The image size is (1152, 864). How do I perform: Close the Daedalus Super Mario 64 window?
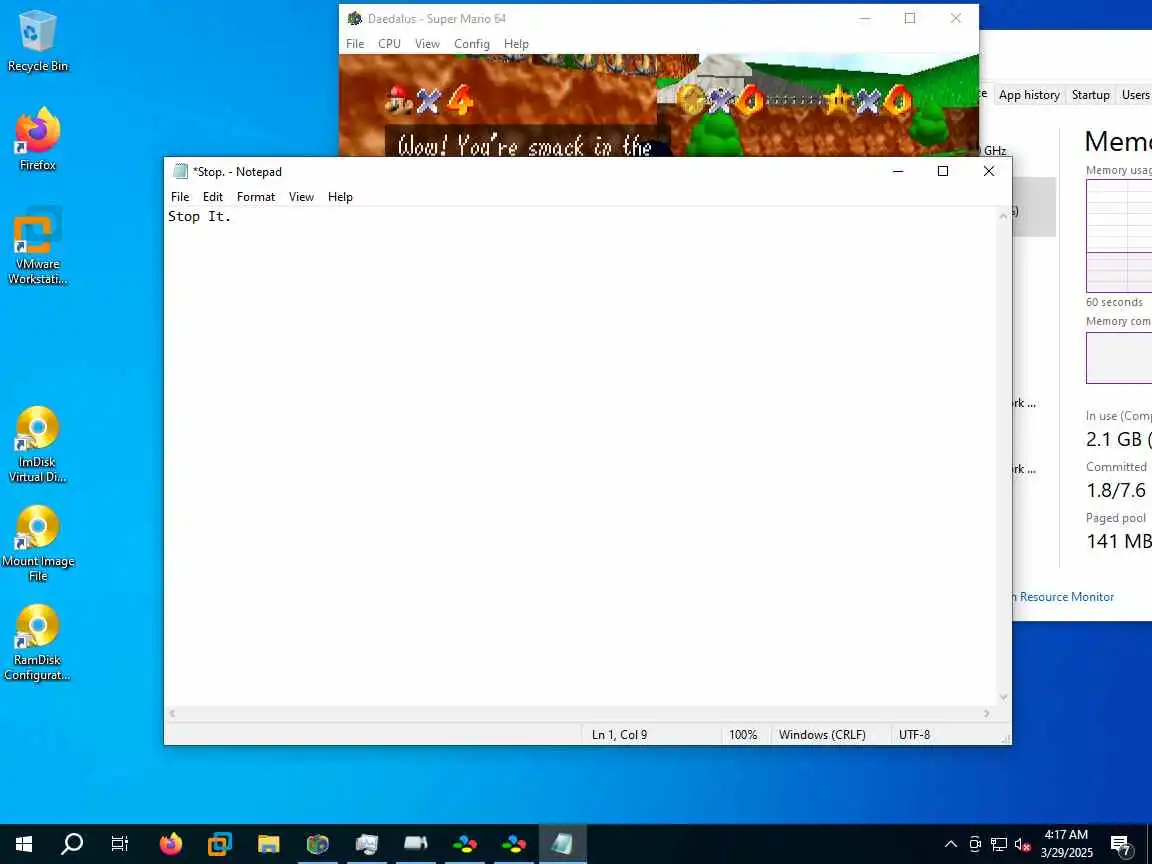coord(956,18)
